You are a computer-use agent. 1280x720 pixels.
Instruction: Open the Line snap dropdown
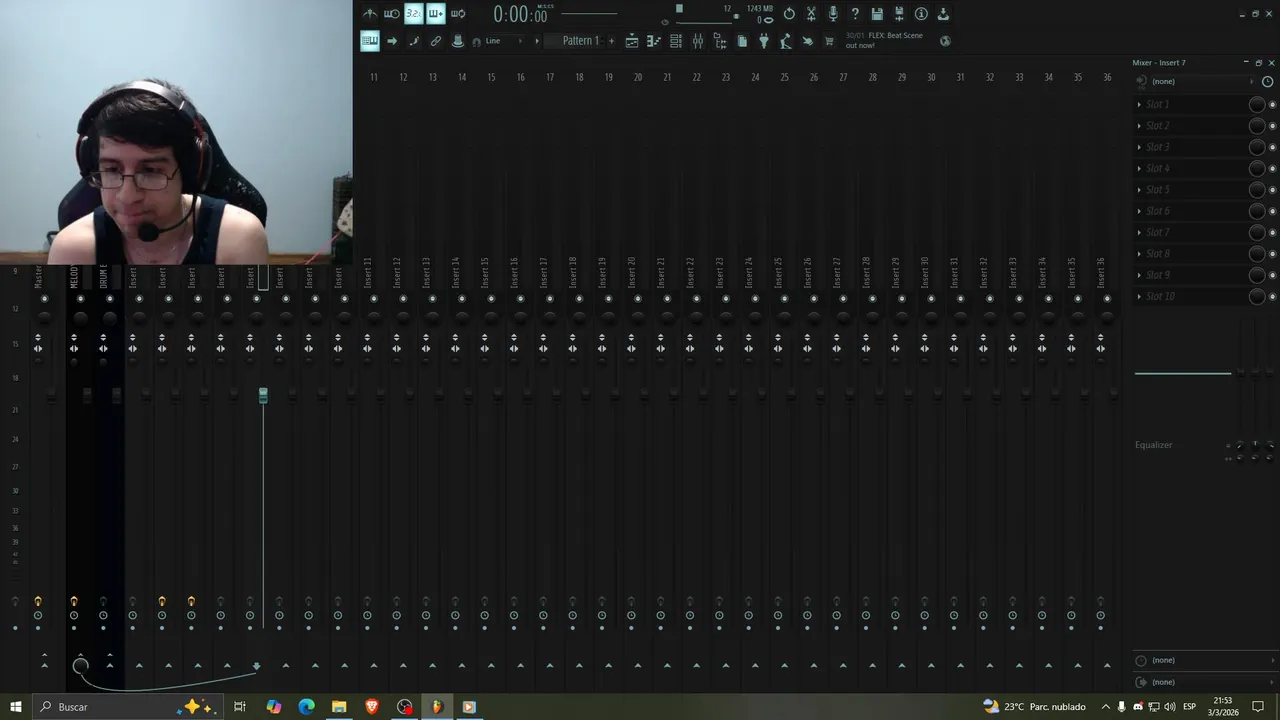point(504,41)
